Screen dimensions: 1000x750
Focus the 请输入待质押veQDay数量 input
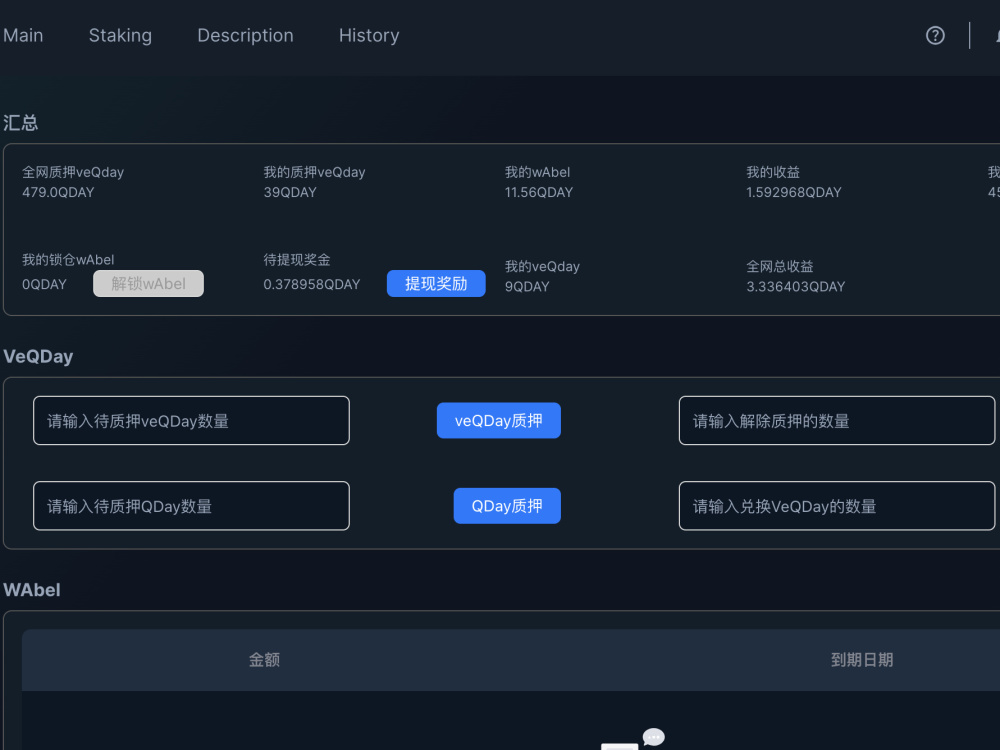[x=191, y=420]
